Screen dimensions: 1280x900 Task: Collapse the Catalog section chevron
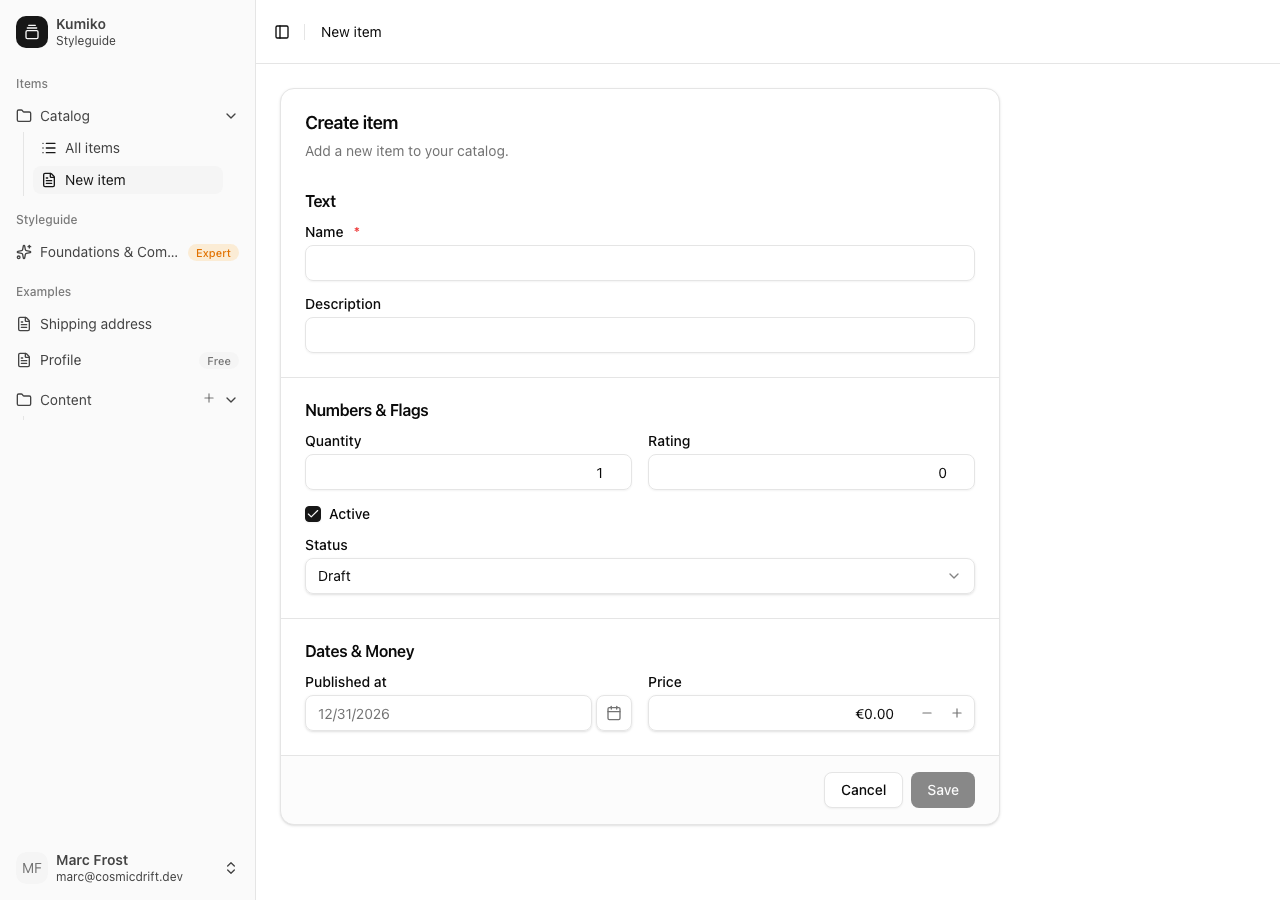point(231,116)
